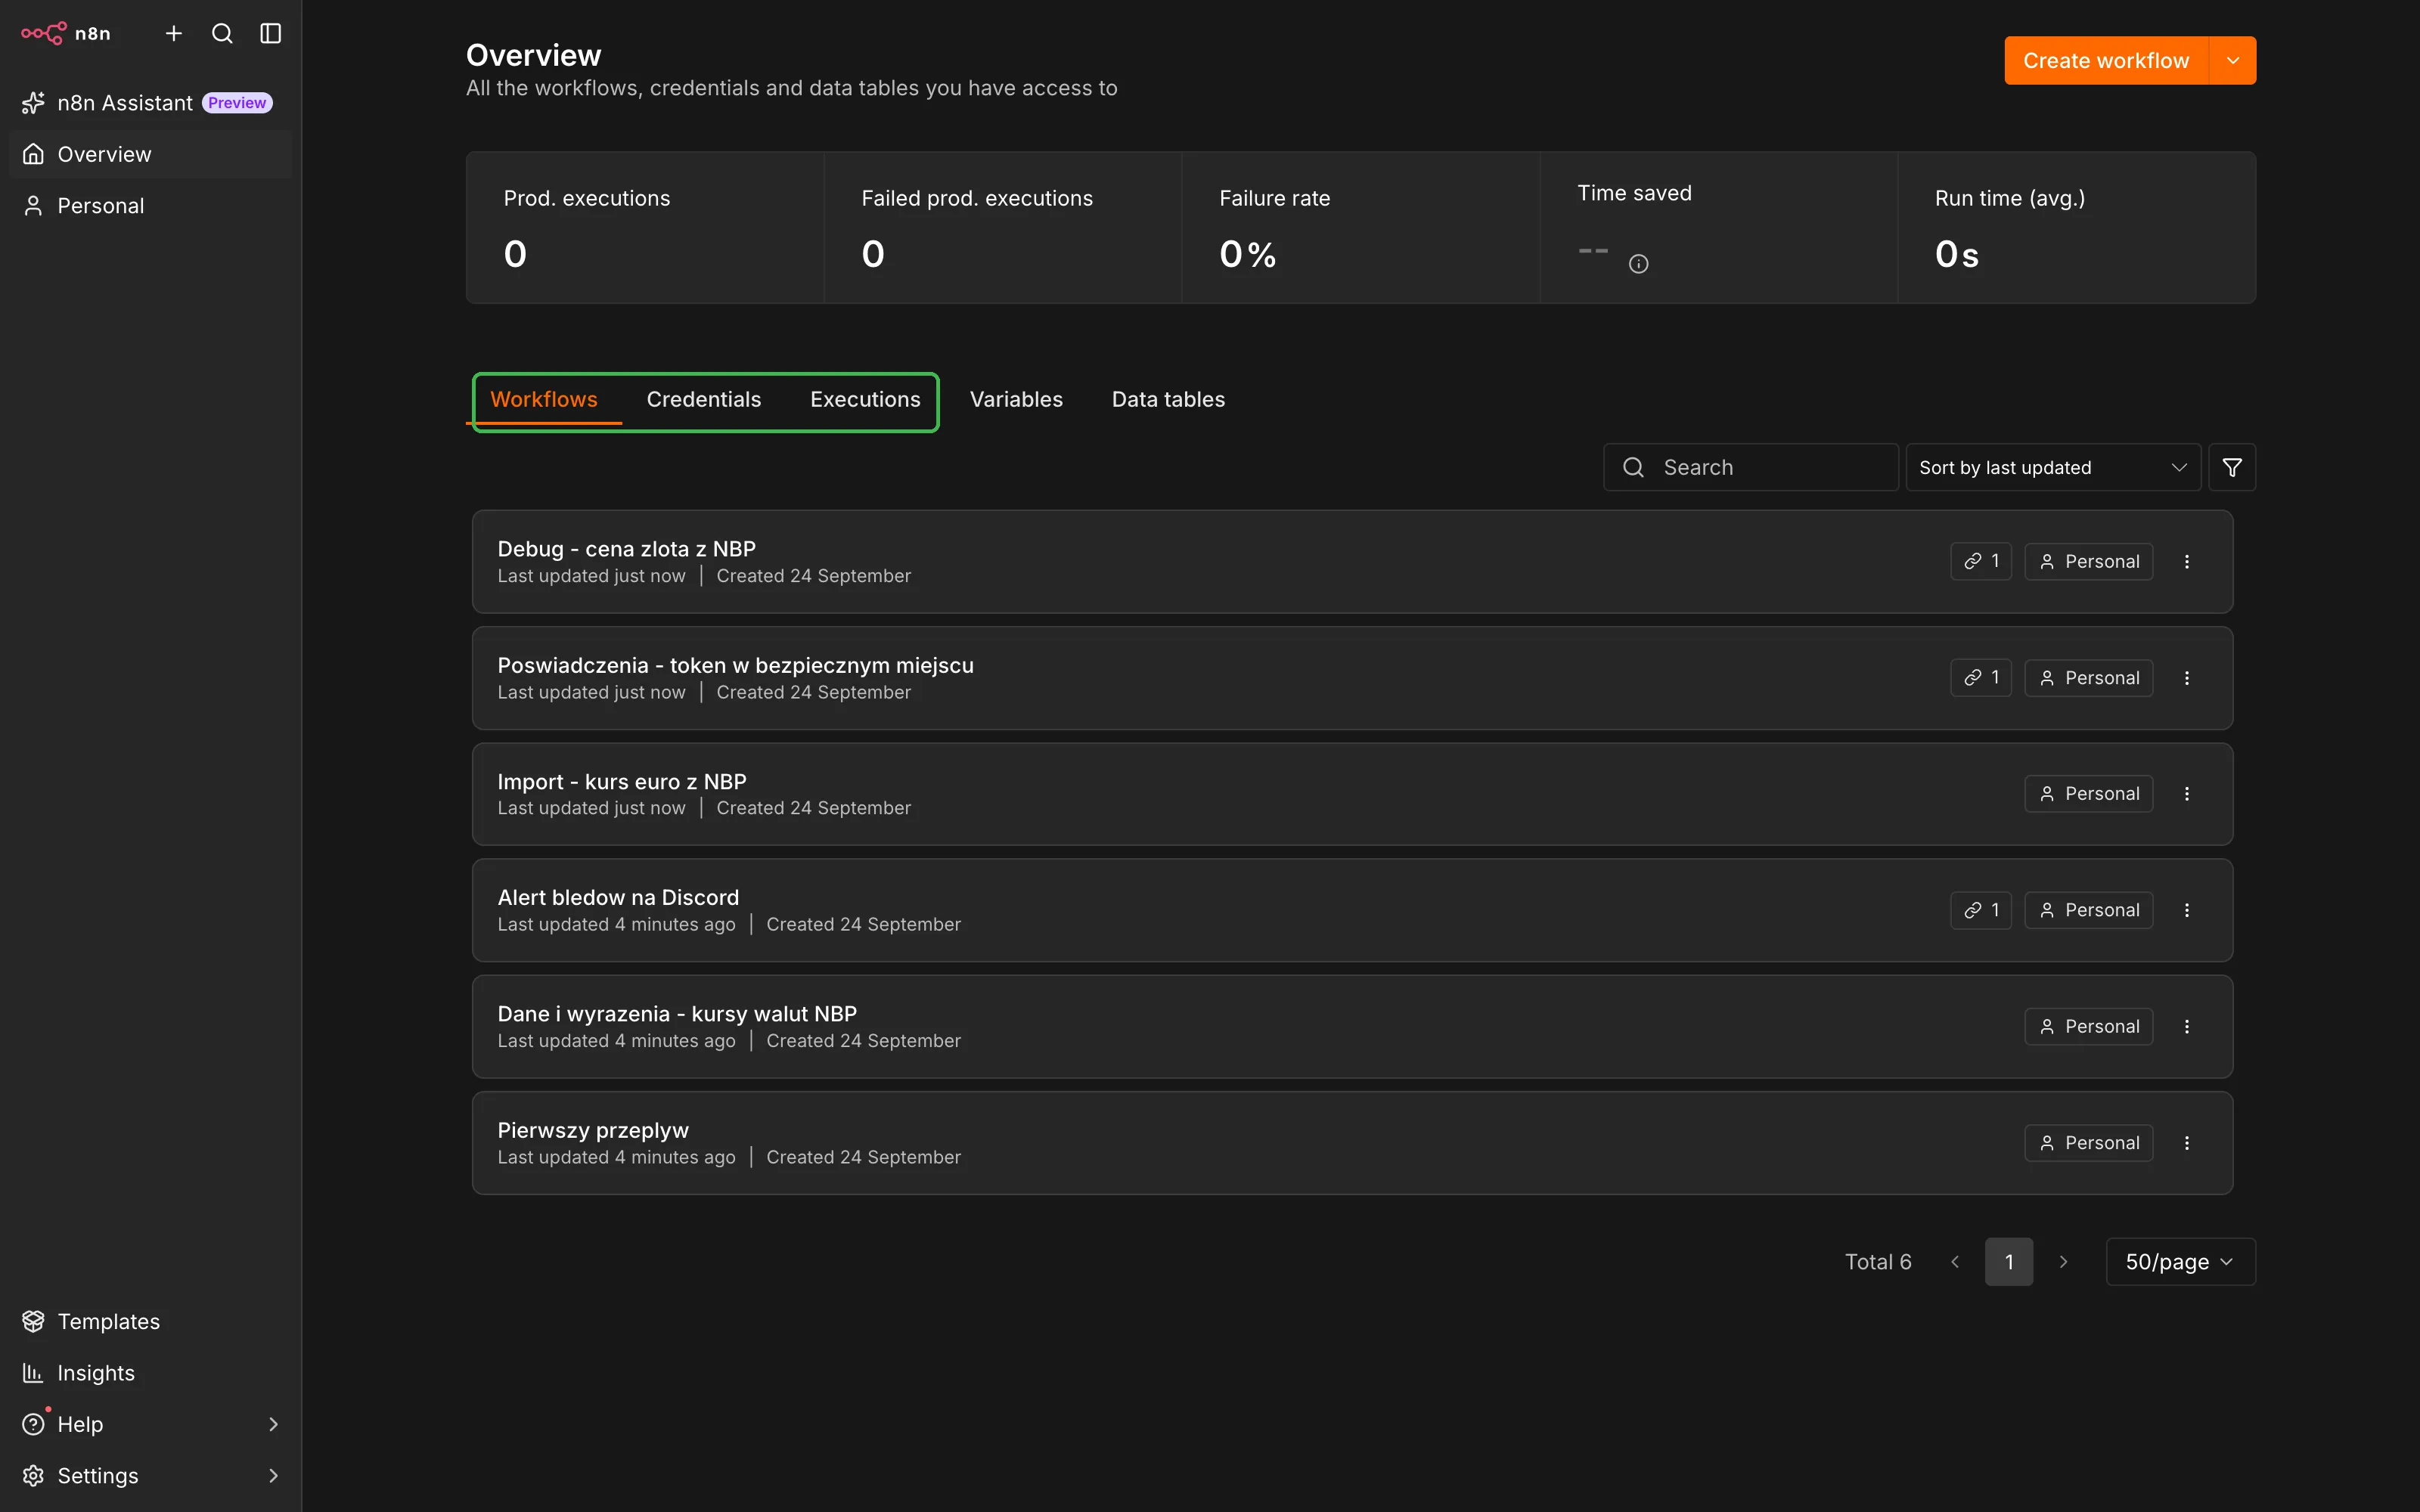
Task: Switch to the Executions tab
Action: pyautogui.click(x=865, y=399)
